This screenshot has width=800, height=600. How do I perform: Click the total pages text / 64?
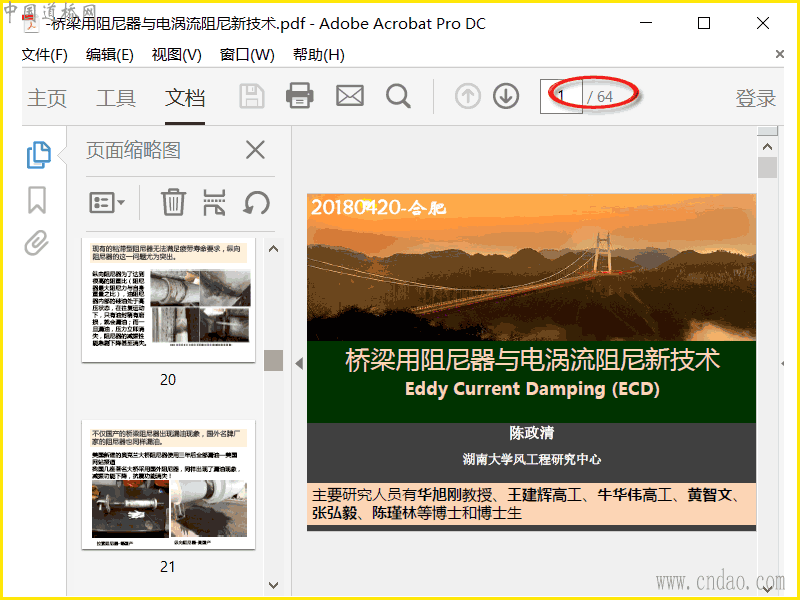coord(599,97)
